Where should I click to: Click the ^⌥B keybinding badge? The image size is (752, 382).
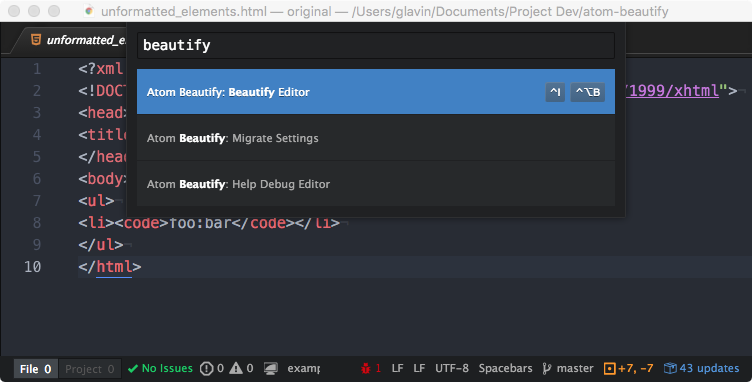pos(588,92)
